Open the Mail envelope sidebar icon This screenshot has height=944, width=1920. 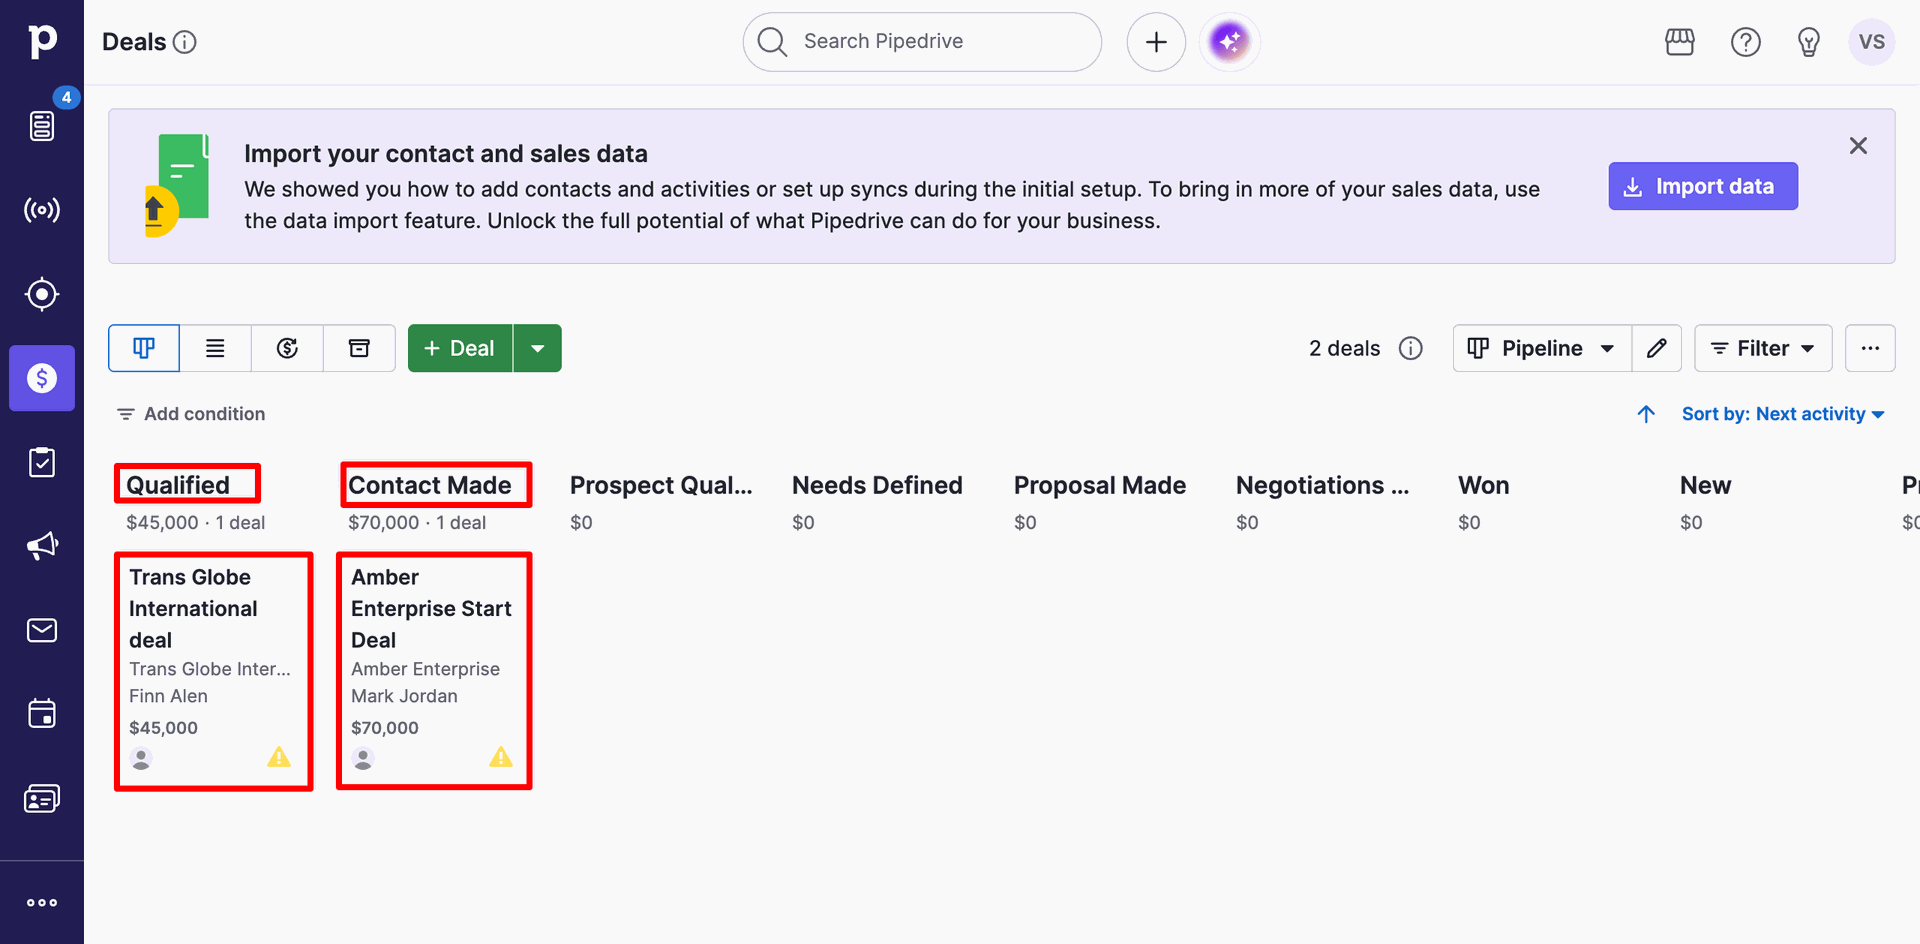[42, 630]
